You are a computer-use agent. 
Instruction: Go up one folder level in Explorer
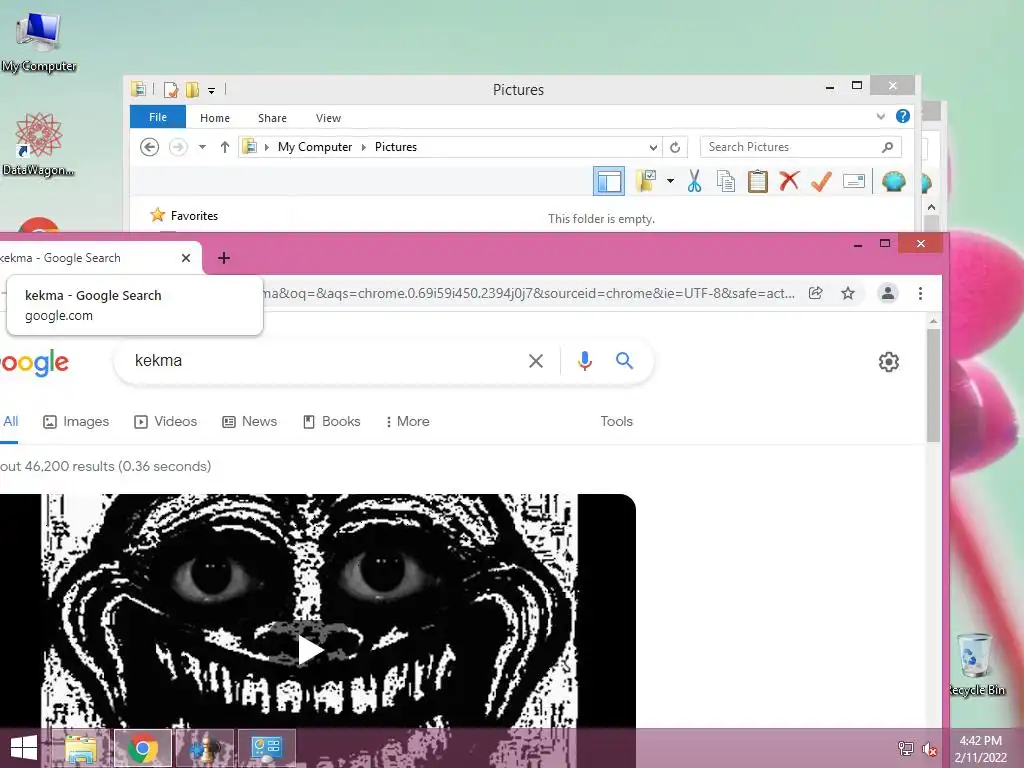(x=225, y=147)
